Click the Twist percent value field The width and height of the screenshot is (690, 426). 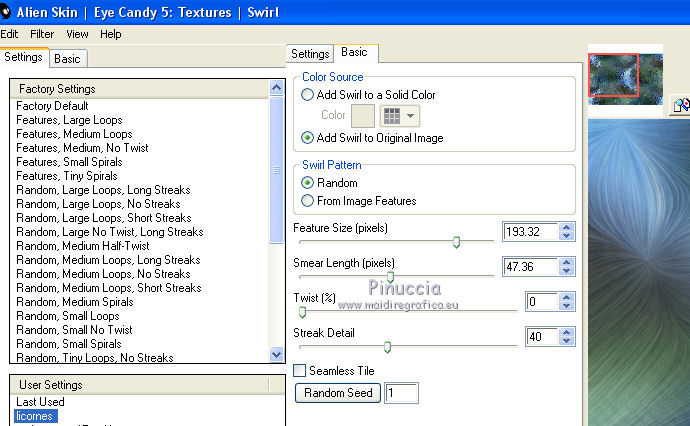pyautogui.click(x=542, y=301)
